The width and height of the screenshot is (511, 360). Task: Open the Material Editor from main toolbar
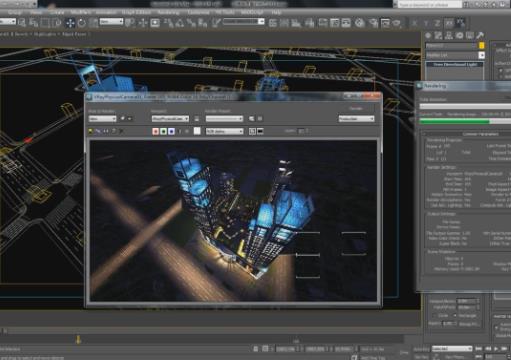coord(359,23)
